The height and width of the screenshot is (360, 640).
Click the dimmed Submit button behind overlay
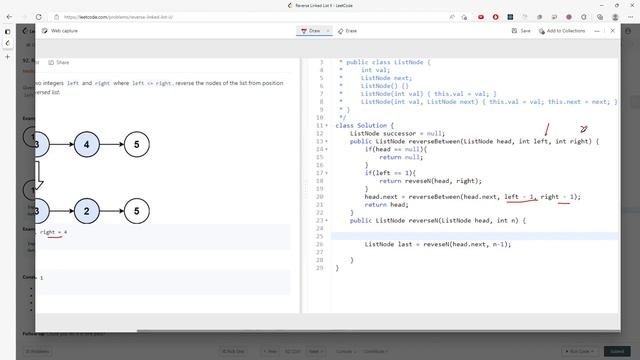coord(617,351)
